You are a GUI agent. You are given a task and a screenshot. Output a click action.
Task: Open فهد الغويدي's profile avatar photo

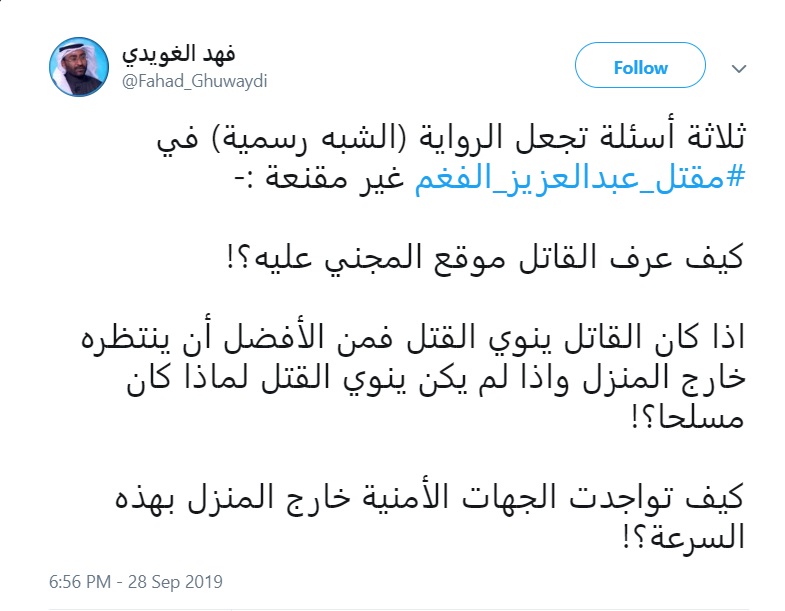(79, 67)
